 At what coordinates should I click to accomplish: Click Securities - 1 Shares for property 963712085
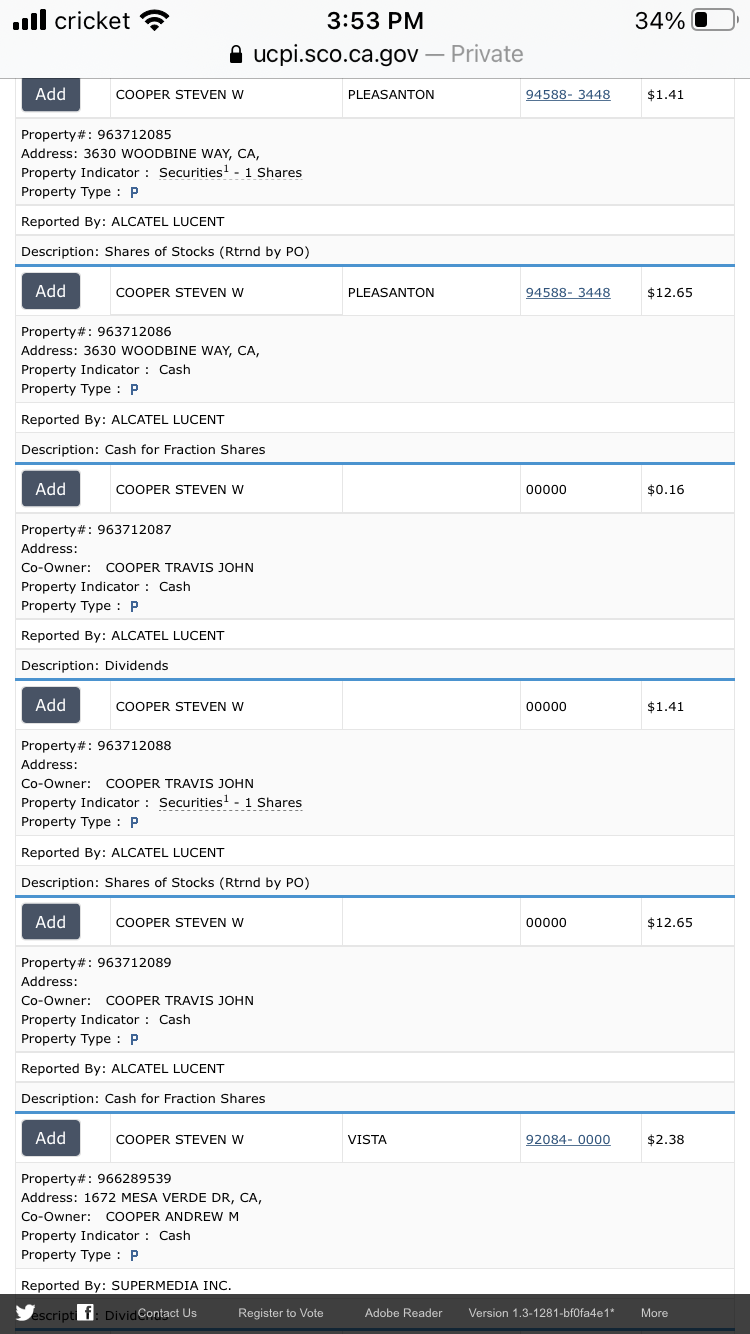point(230,172)
